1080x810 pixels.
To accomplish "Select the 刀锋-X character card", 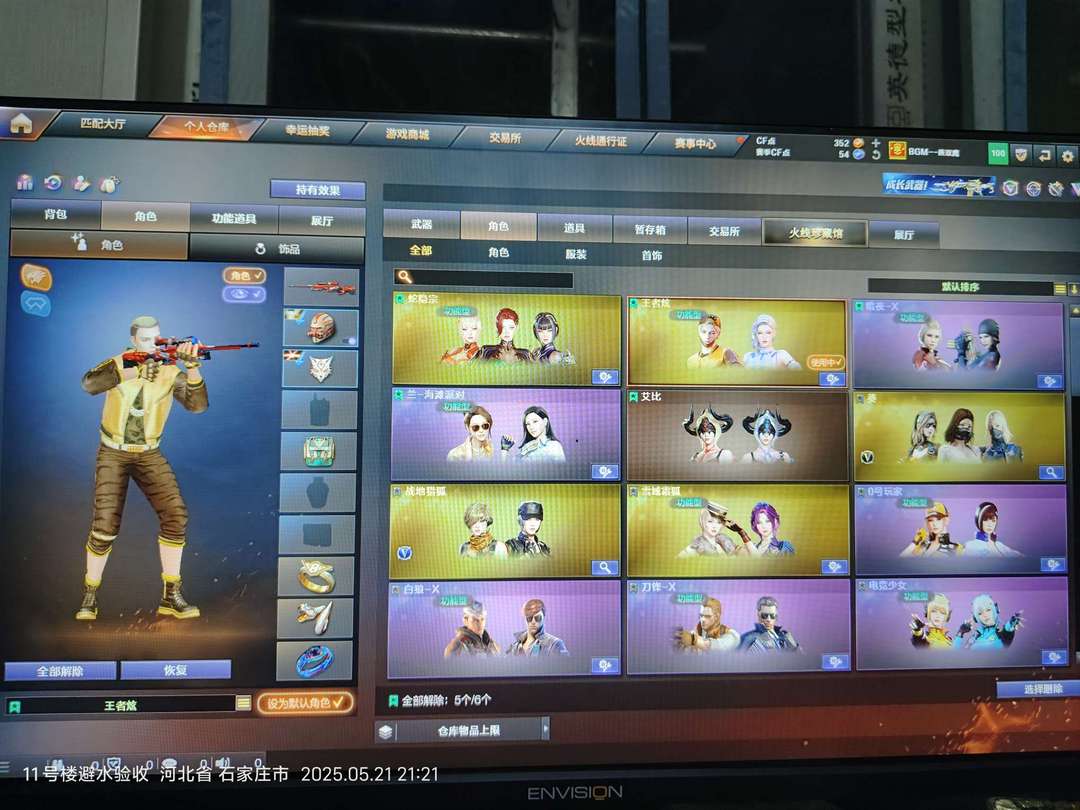I will tap(738, 627).
